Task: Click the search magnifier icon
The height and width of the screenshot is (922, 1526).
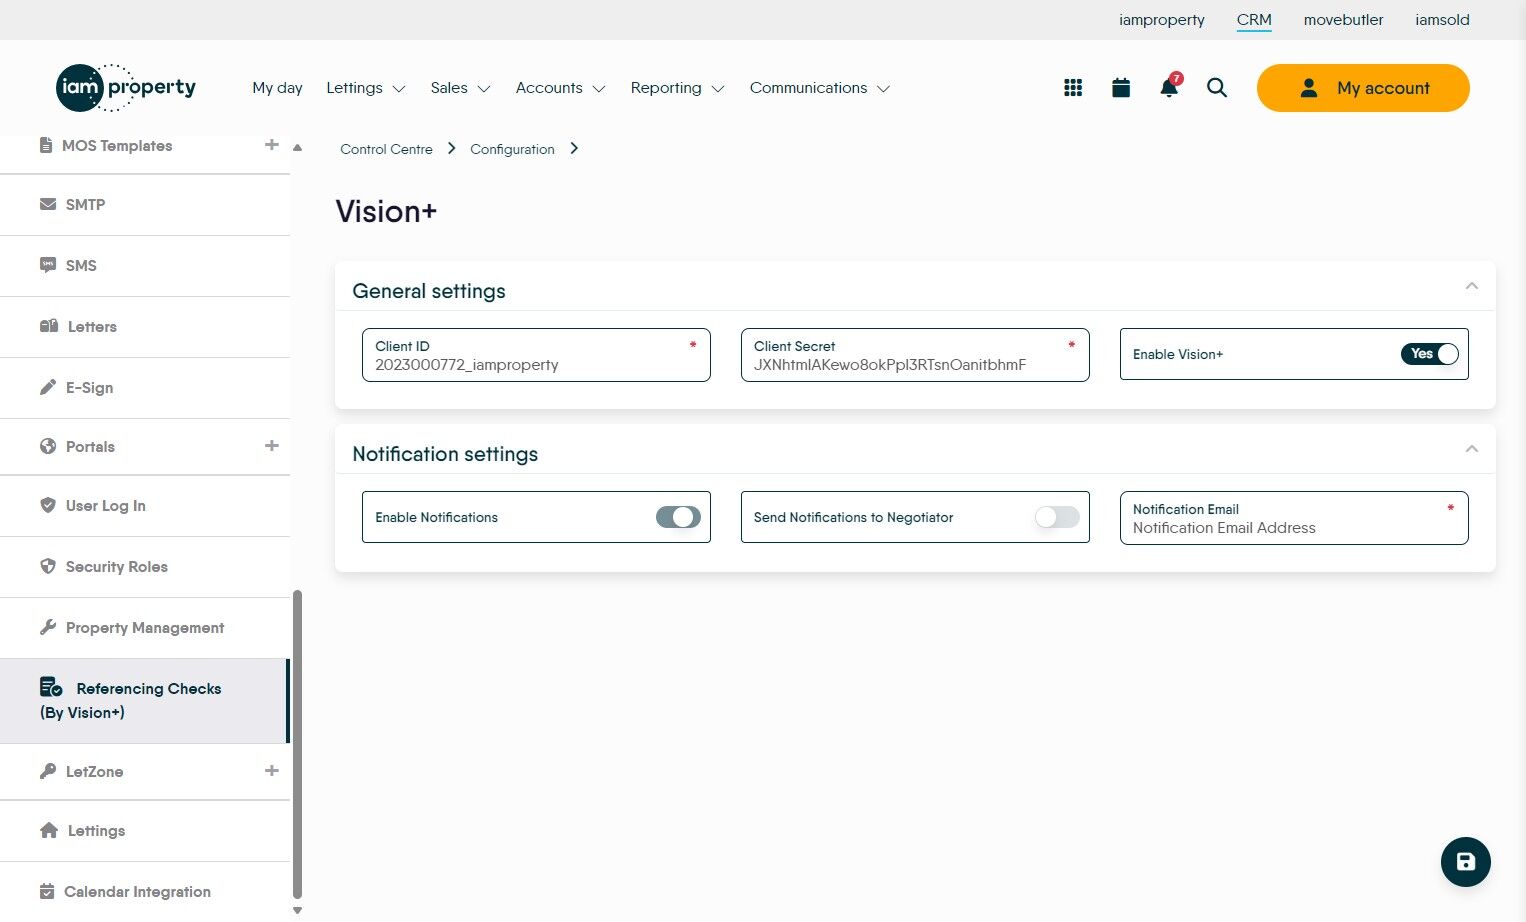Action: [x=1217, y=88]
